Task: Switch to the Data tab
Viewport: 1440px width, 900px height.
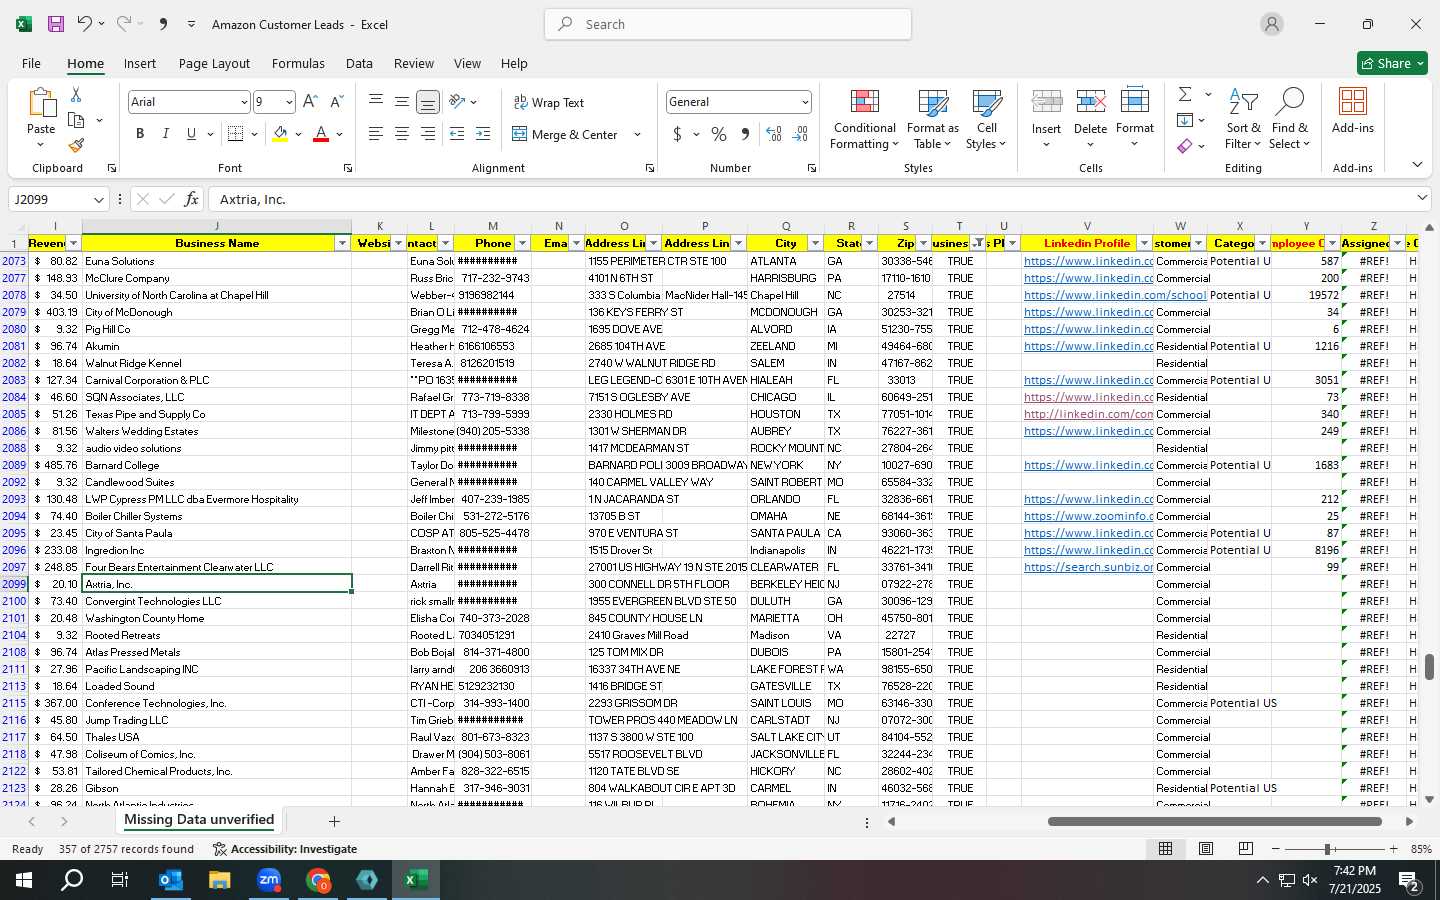Action: point(359,63)
